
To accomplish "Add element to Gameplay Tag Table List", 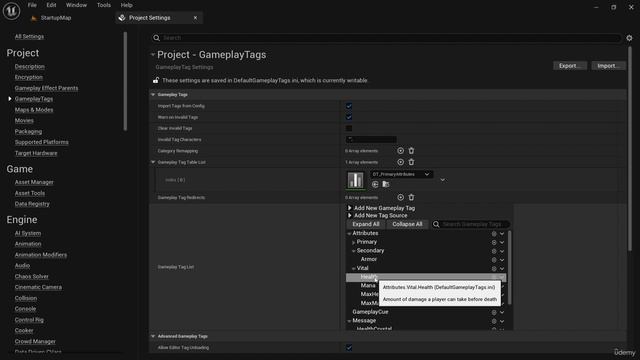I will (x=400, y=162).
